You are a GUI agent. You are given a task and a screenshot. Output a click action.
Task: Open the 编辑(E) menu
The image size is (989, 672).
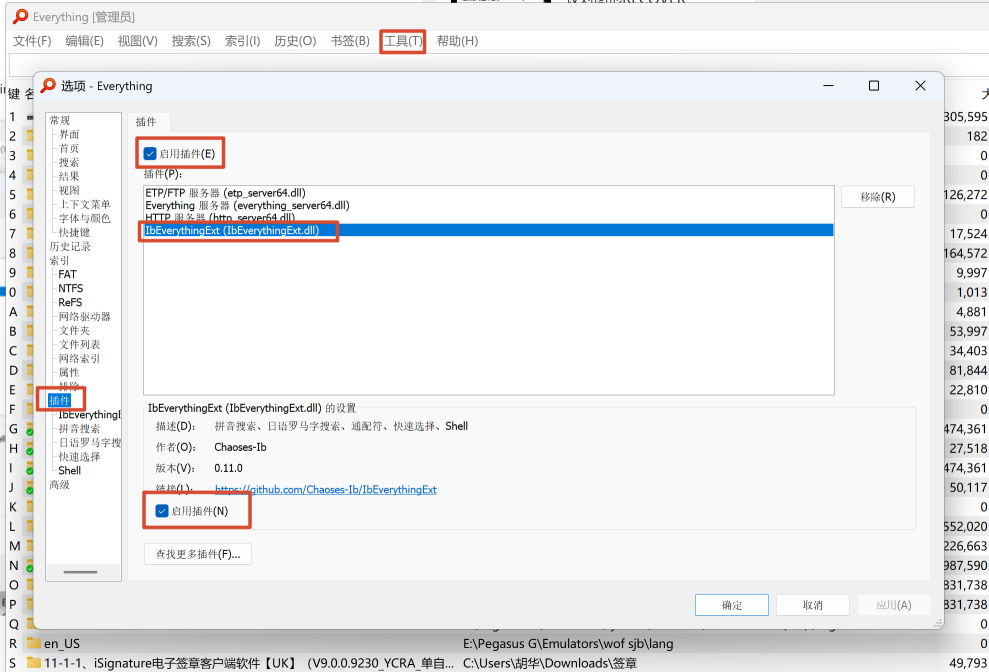click(85, 41)
